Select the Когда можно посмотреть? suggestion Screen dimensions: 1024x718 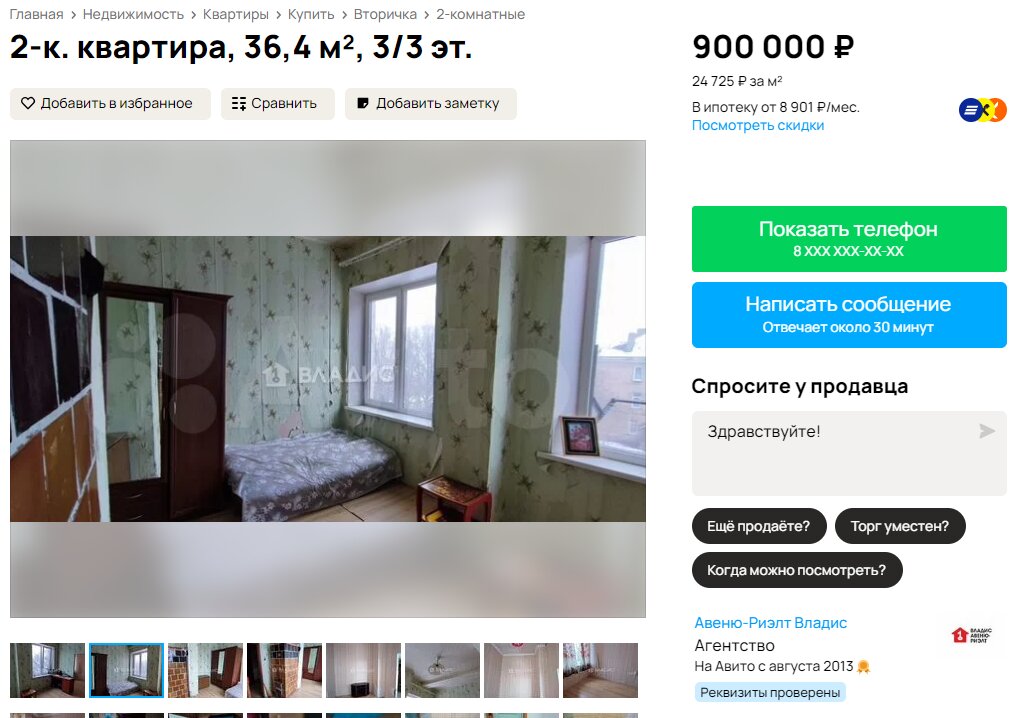coord(797,570)
